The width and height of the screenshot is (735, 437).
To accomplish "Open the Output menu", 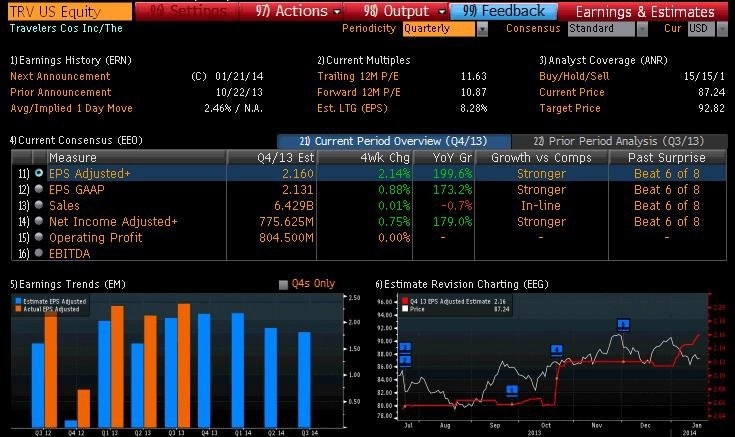I will [396, 11].
